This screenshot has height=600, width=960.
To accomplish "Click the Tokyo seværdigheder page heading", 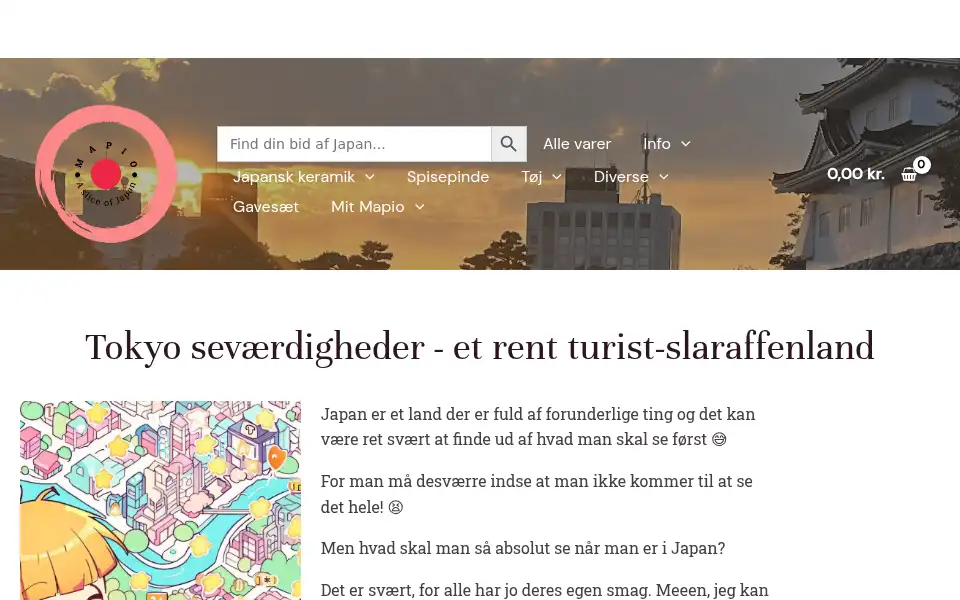I will tap(480, 347).
